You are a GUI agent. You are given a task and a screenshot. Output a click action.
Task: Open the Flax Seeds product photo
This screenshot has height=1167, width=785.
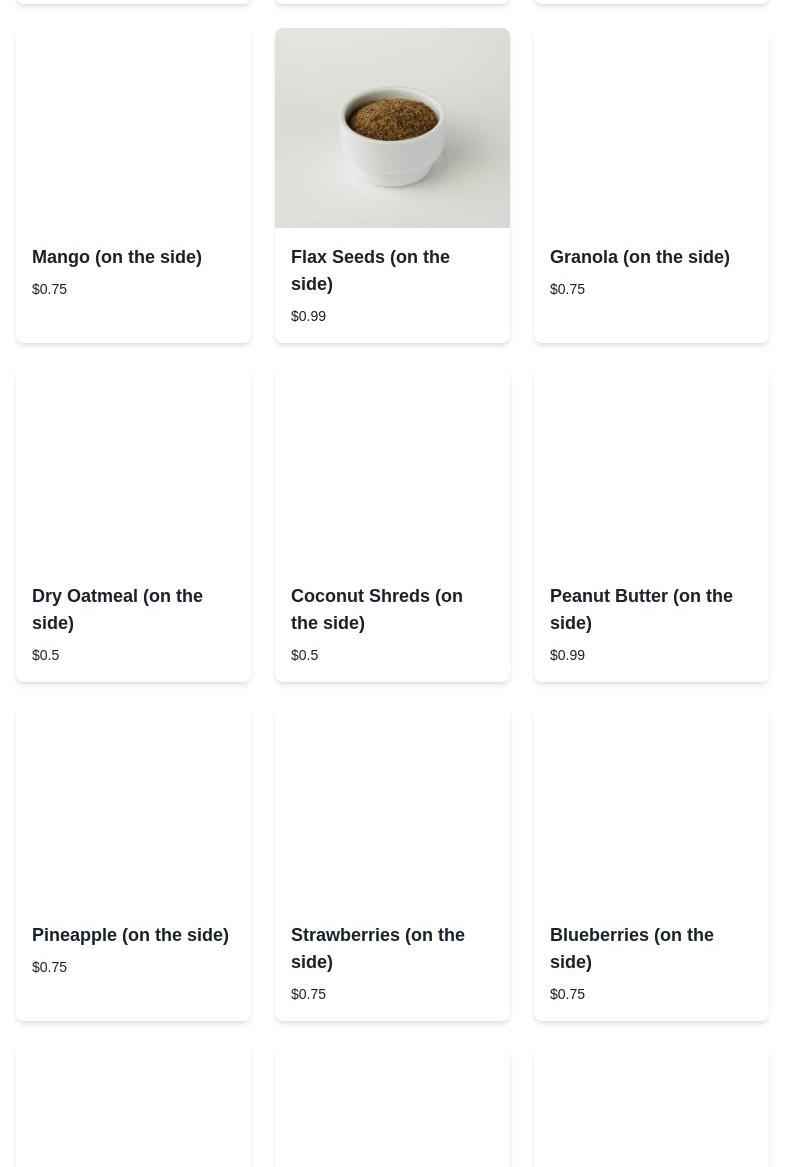click(x=392, y=128)
